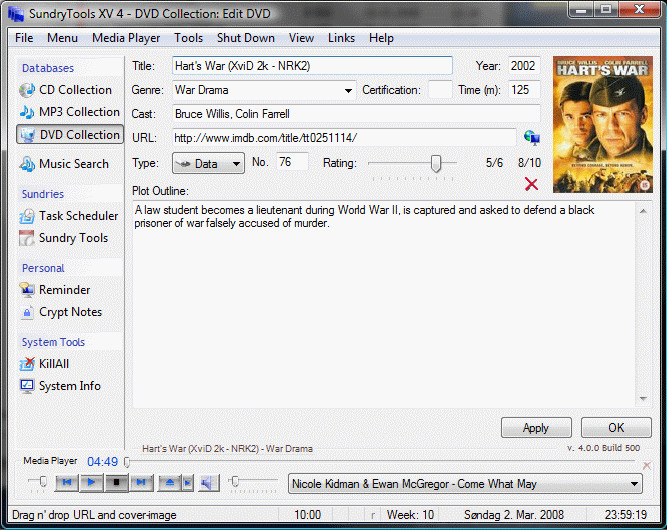Click the OK button
The width and height of the screenshot is (667, 530).
(x=616, y=427)
